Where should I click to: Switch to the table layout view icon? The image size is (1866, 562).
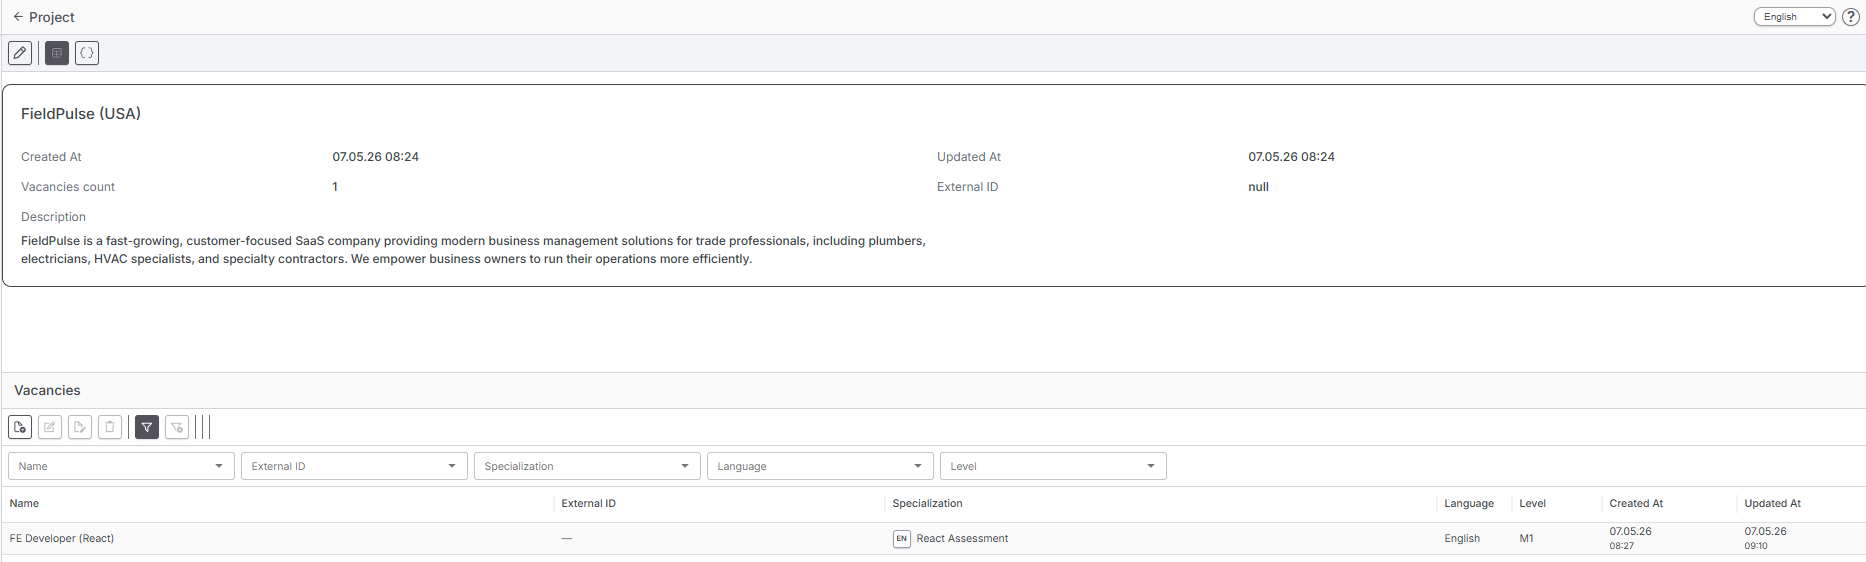(57, 53)
